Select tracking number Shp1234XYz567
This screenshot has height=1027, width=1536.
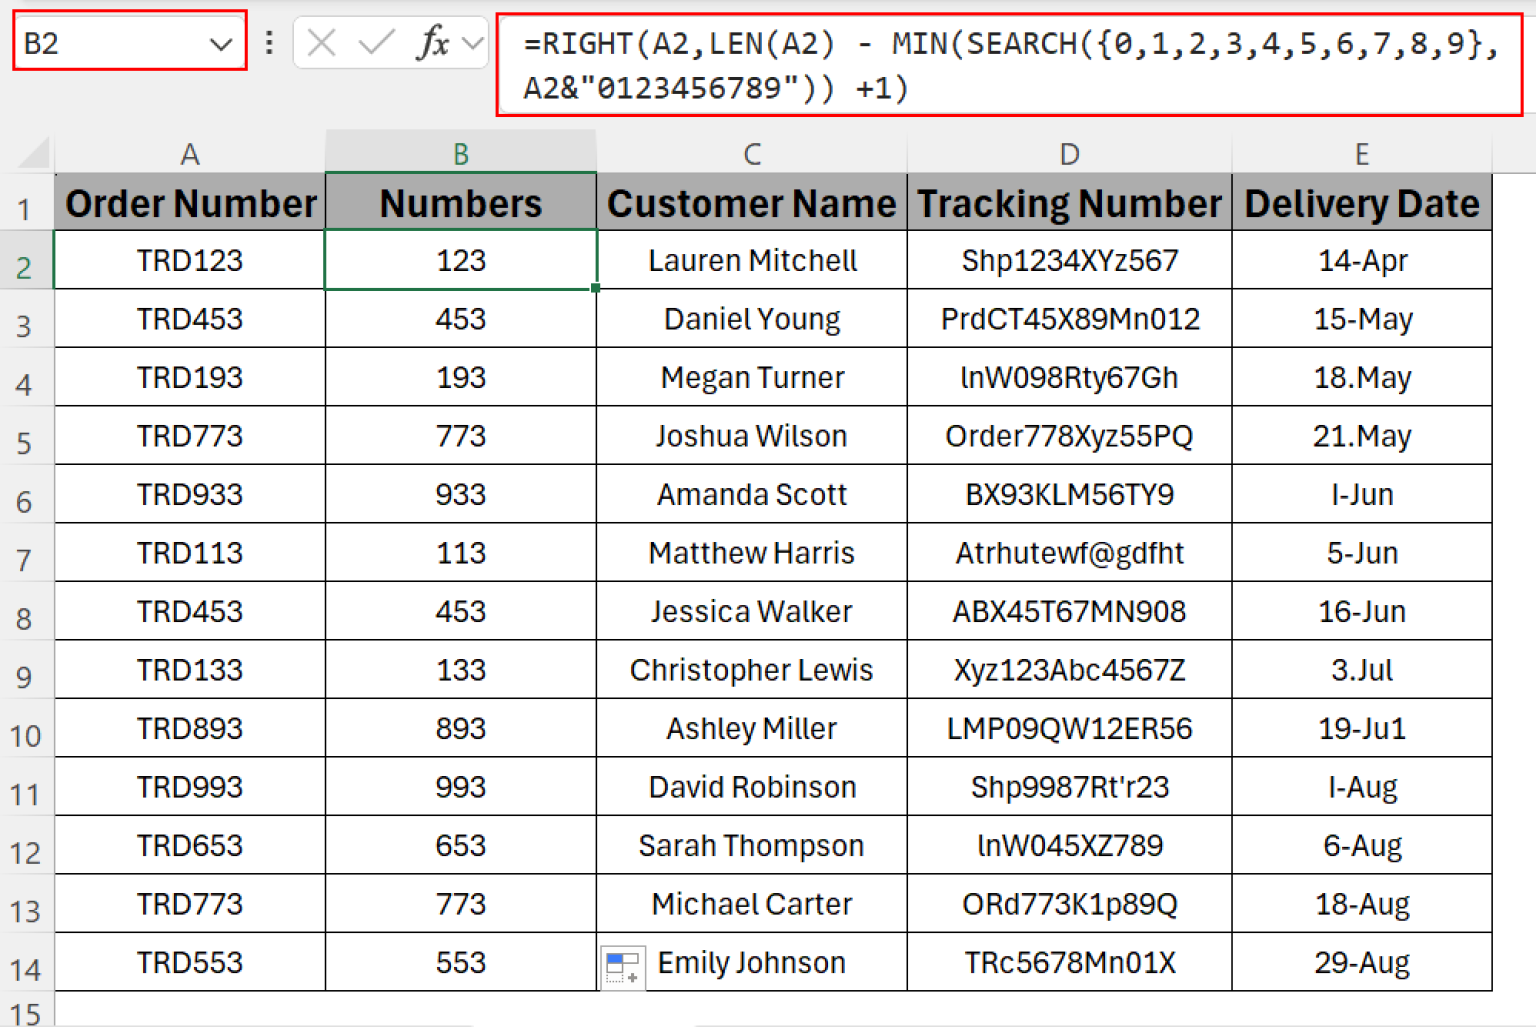coord(1068,260)
